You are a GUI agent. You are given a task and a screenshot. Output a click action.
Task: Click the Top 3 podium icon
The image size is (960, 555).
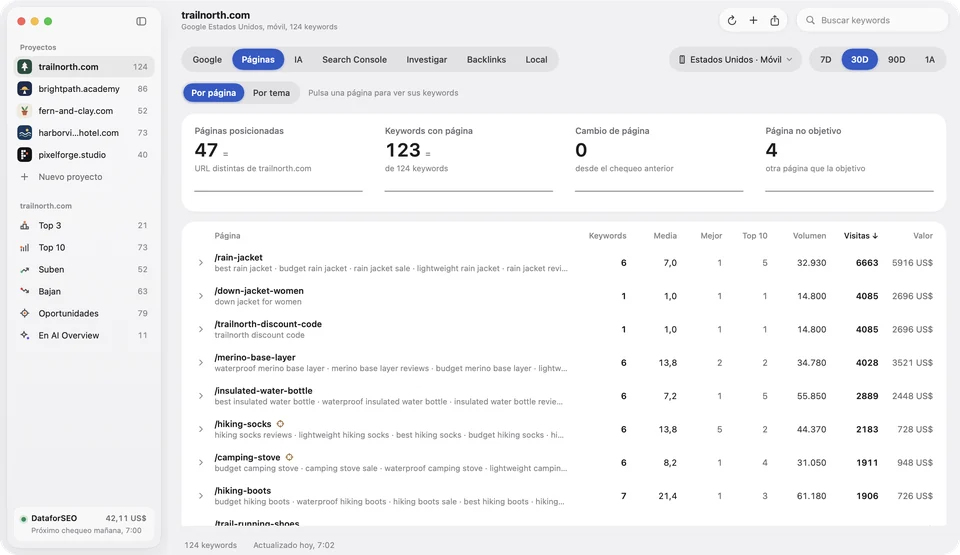click(x=24, y=225)
